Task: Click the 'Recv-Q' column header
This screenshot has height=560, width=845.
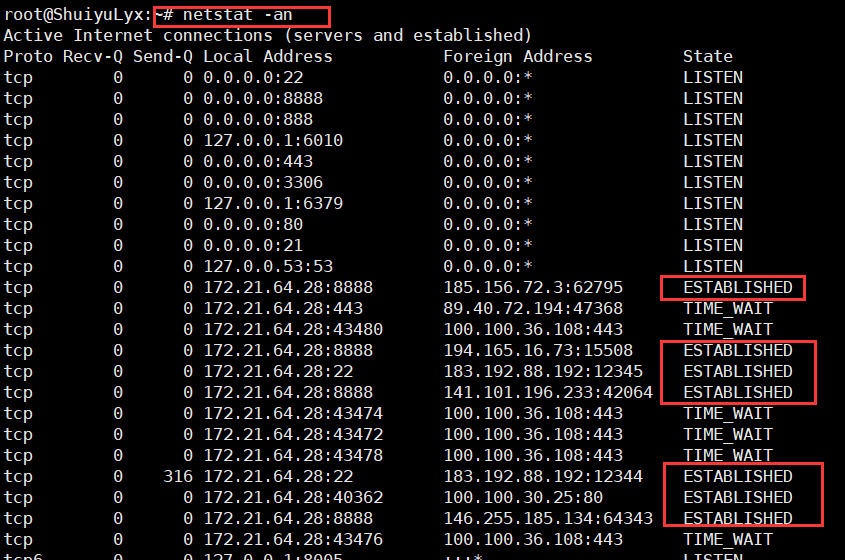Action: 93,57
